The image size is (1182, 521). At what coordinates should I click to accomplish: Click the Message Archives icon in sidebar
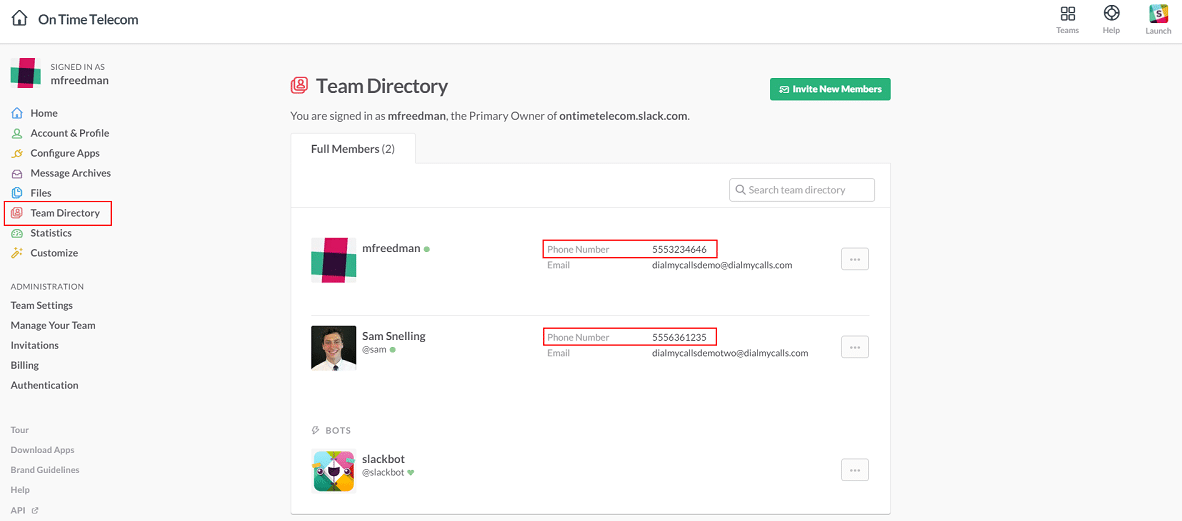tap(17, 173)
